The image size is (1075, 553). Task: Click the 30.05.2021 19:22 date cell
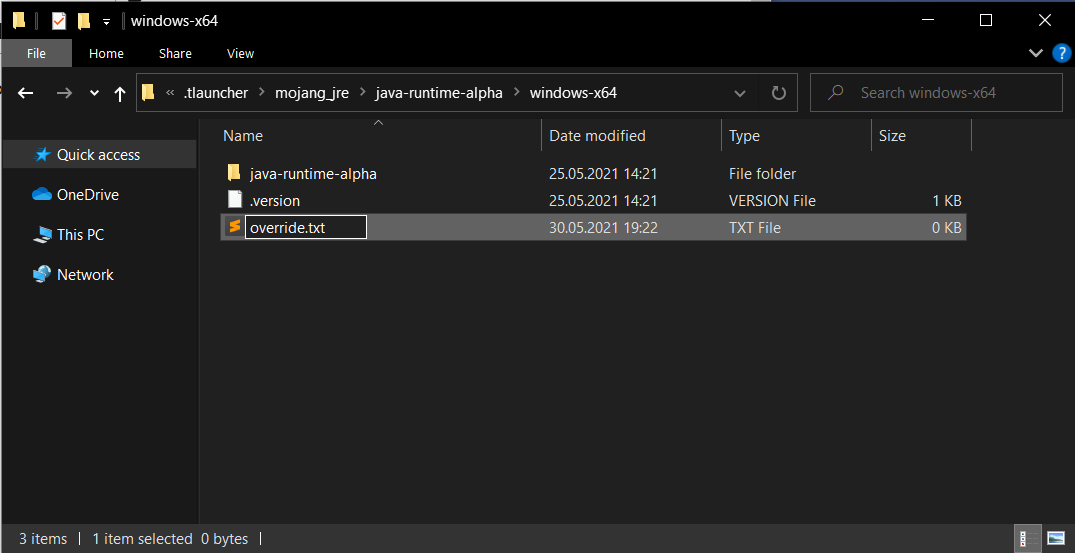(603, 228)
